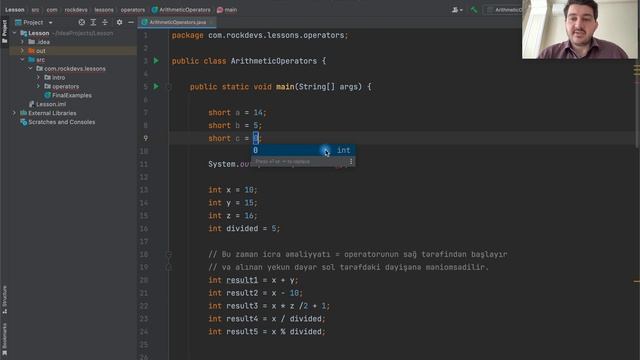
Task: Select FinalExamples in project tree
Action: (x=72, y=95)
